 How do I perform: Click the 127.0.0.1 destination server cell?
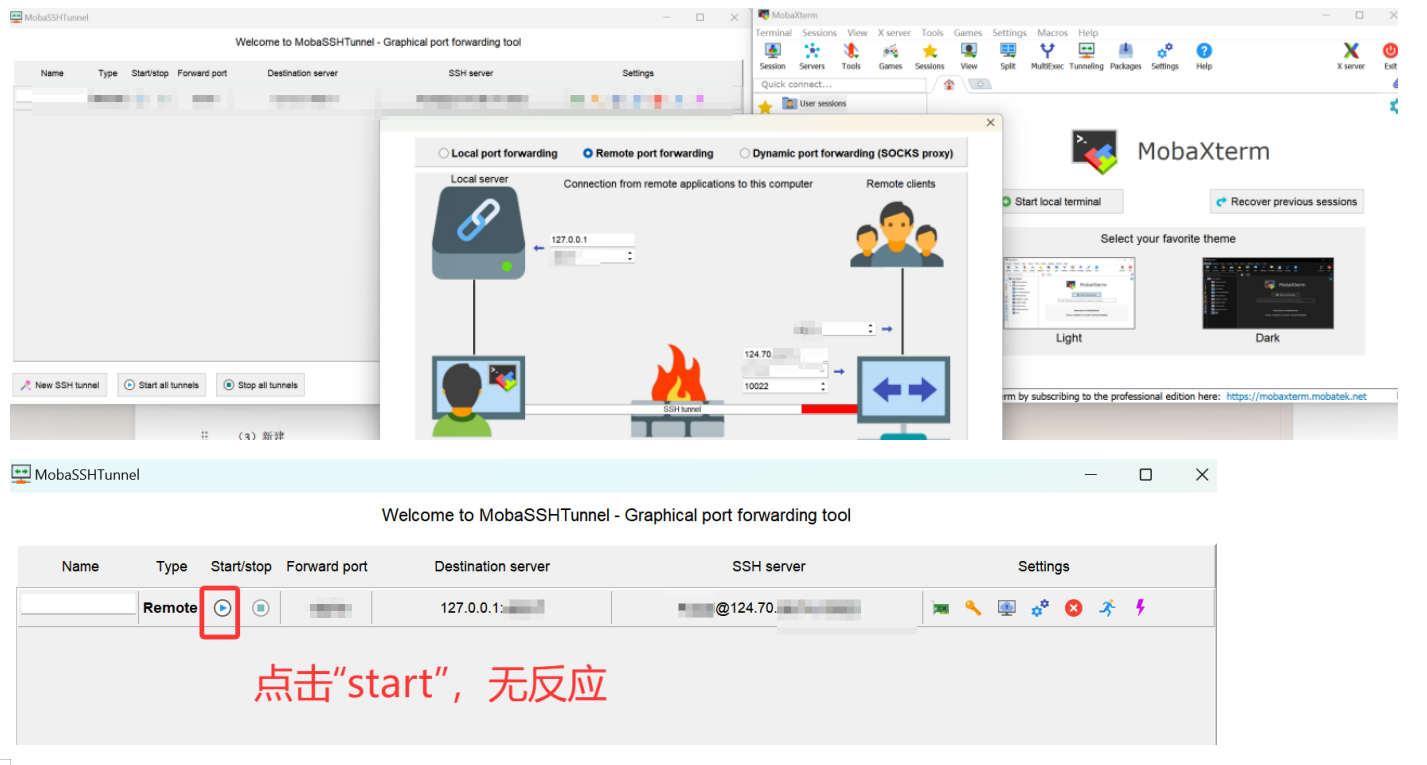click(x=491, y=607)
